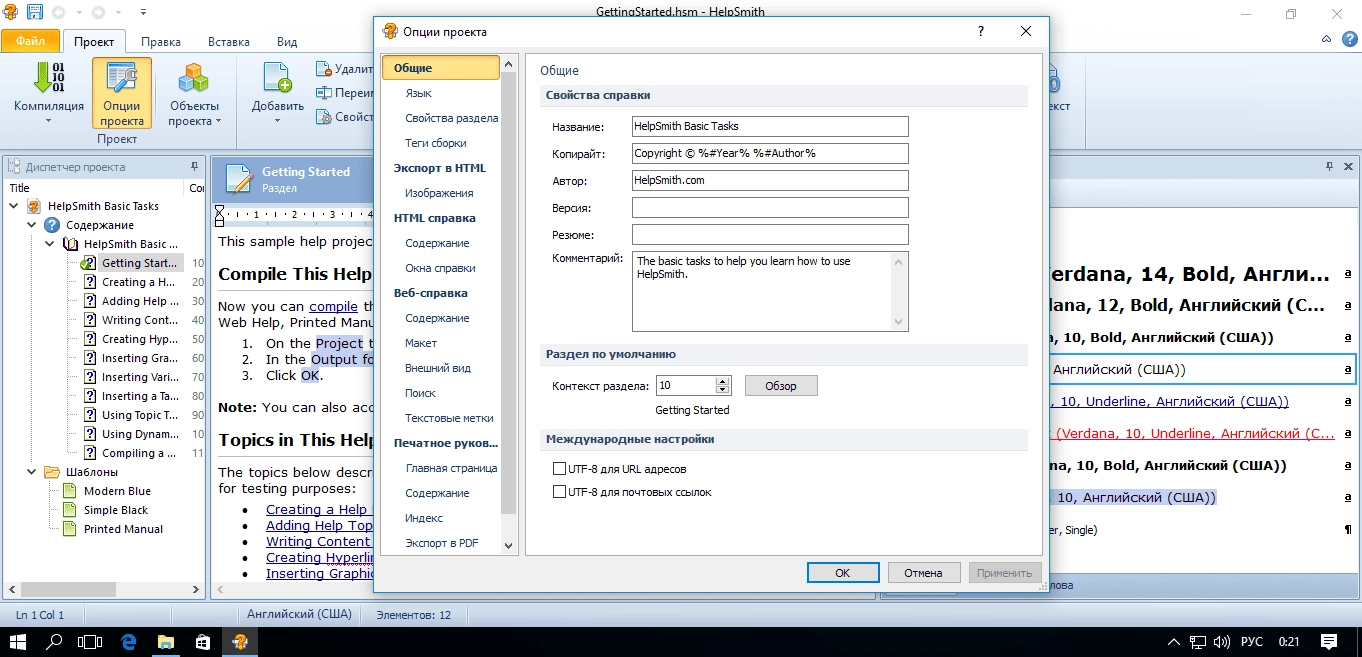Screen dimensions: 1362x657
Task: Switch to the Вставка ribbon tab
Action: 229,42
